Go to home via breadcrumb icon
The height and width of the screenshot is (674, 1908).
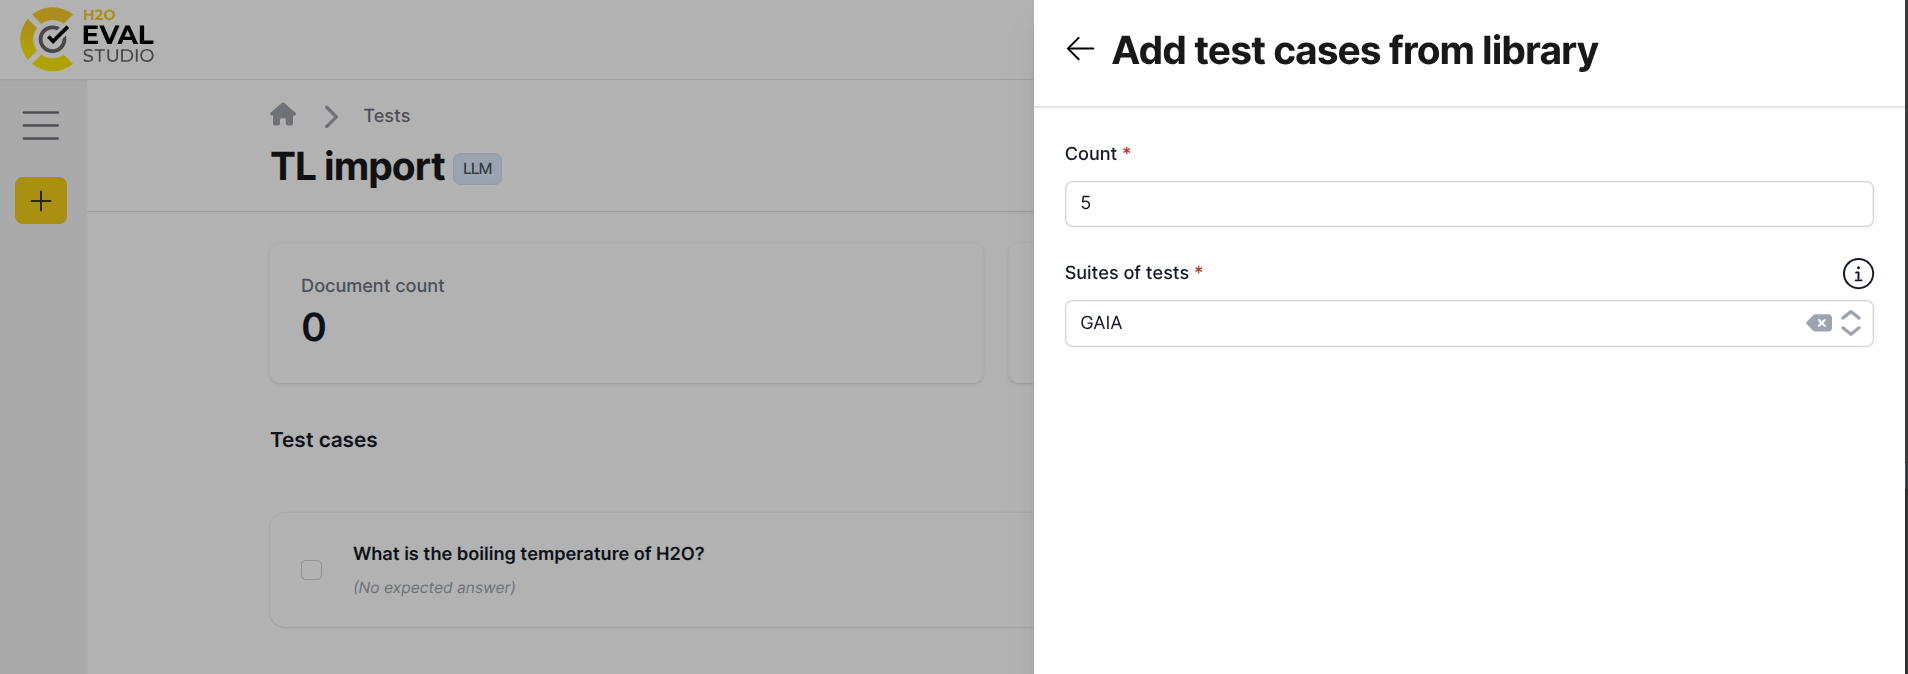(x=283, y=115)
